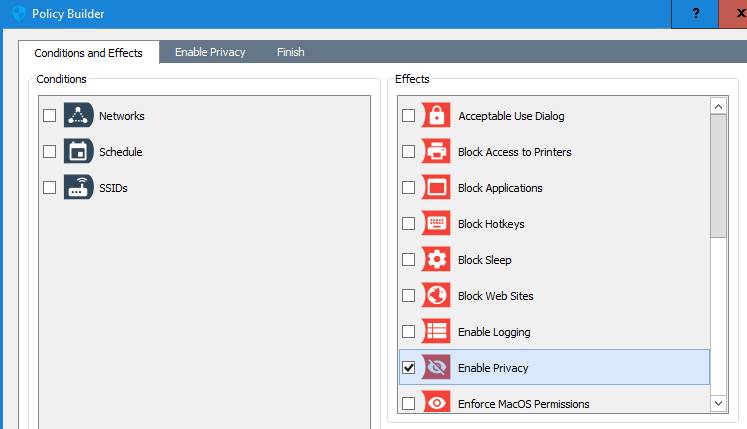Enable the Enable Logging checkbox
The image size is (747, 429).
(x=408, y=331)
